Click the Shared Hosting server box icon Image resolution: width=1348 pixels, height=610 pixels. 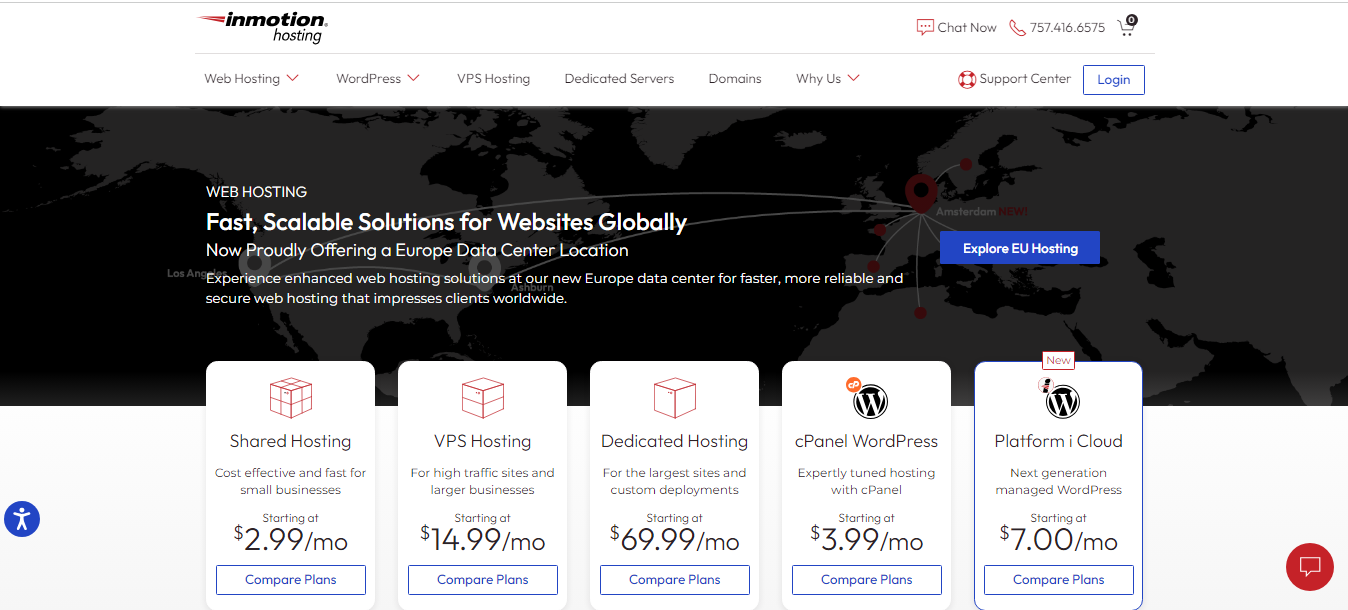click(291, 398)
